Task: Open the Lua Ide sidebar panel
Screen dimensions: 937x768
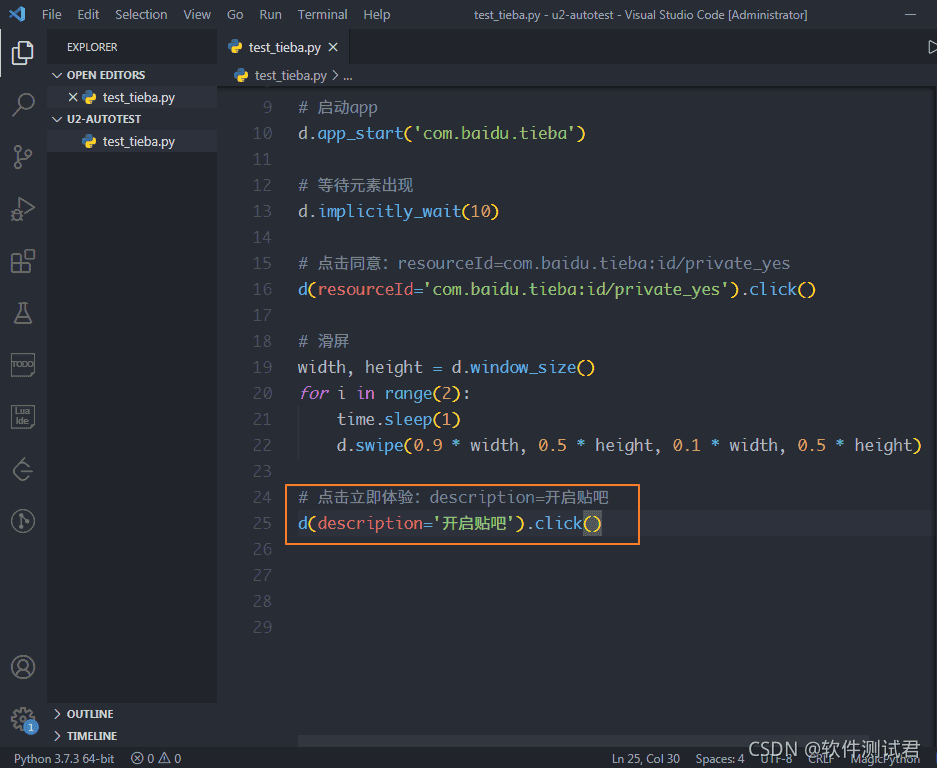Action: [22, 417]
